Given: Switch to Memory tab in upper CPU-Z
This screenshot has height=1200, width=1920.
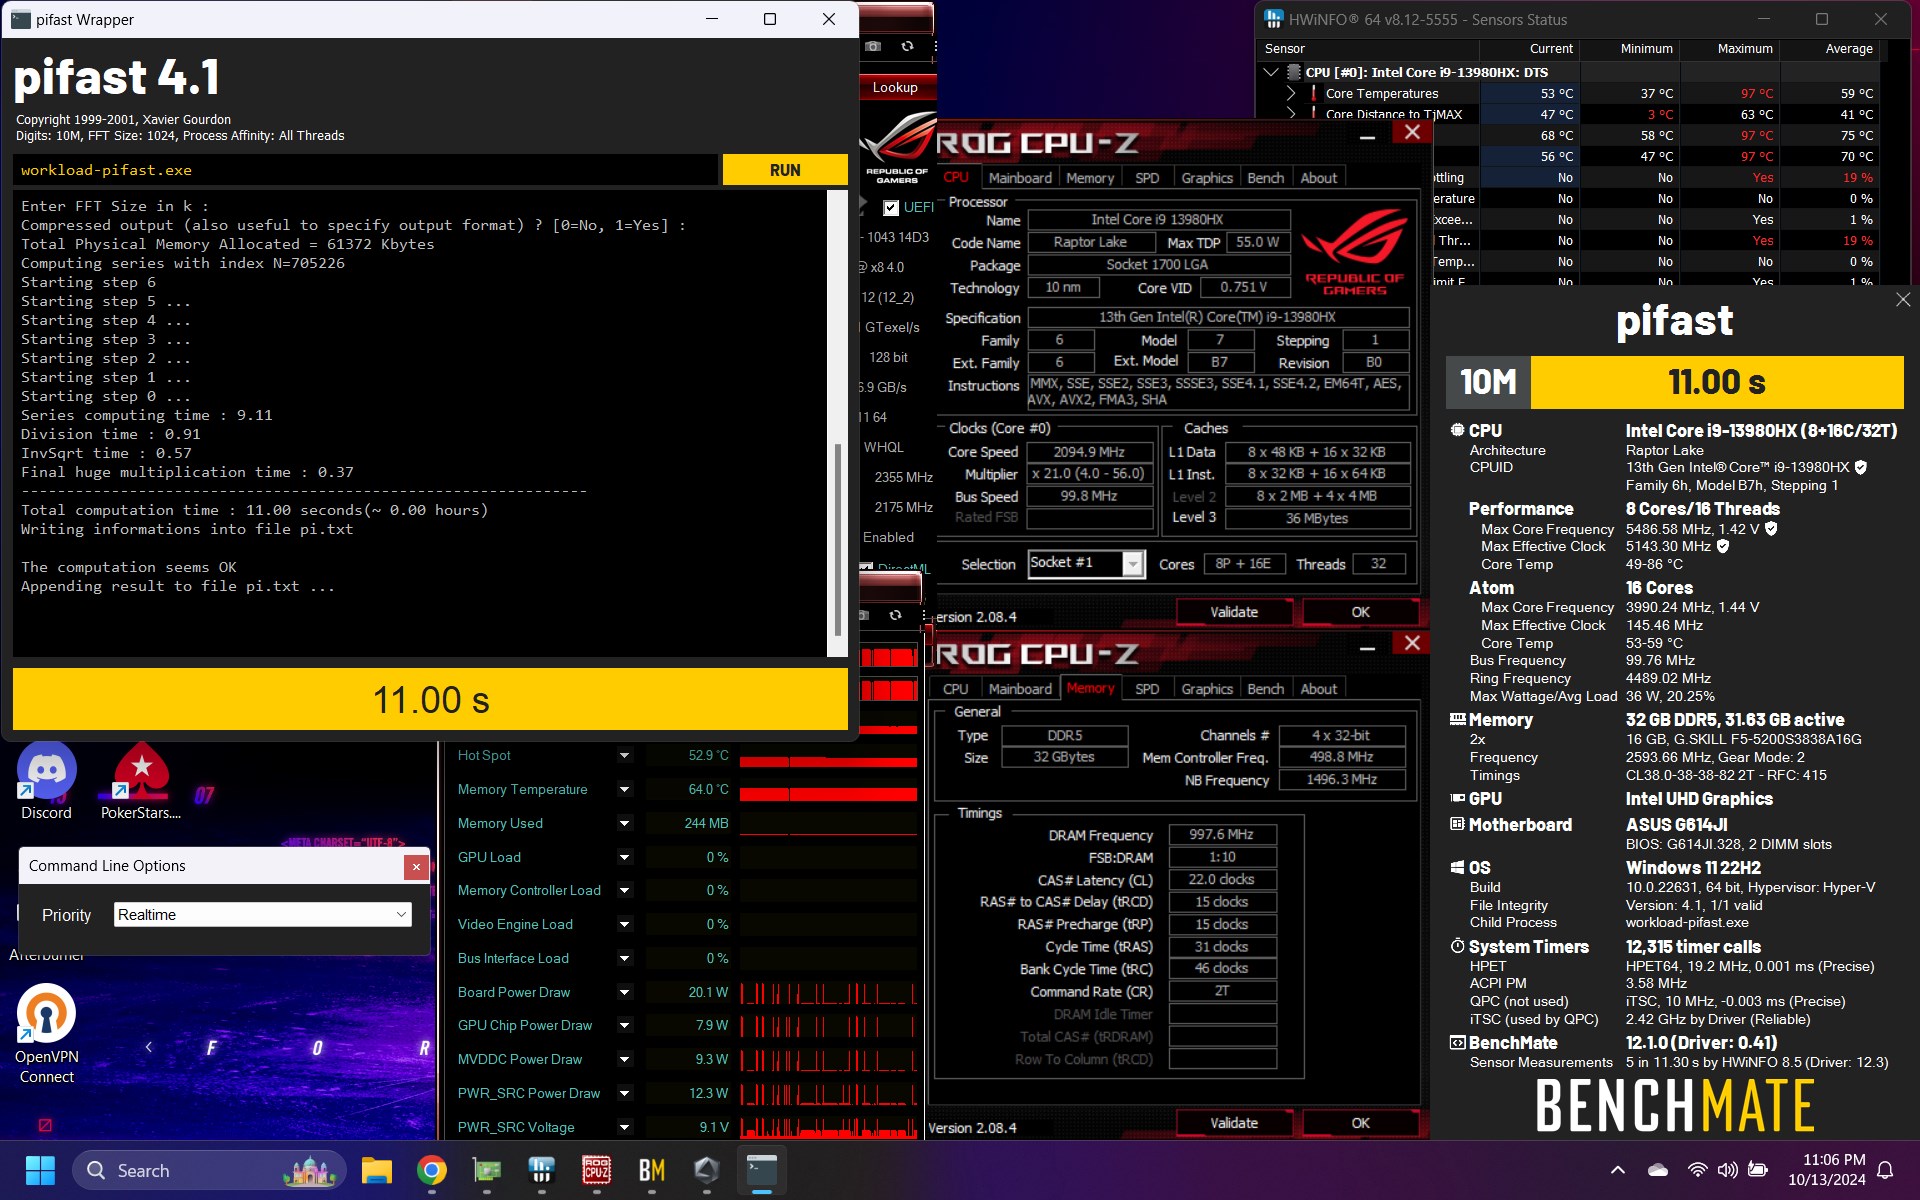Looking at the screenshot, I should coord(1090,178).
